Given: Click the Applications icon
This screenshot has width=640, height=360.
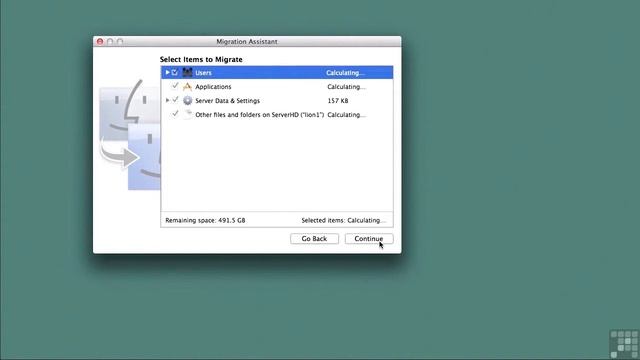Looking at the screenshot, I should pyautogui.click(x=187, y=87).
